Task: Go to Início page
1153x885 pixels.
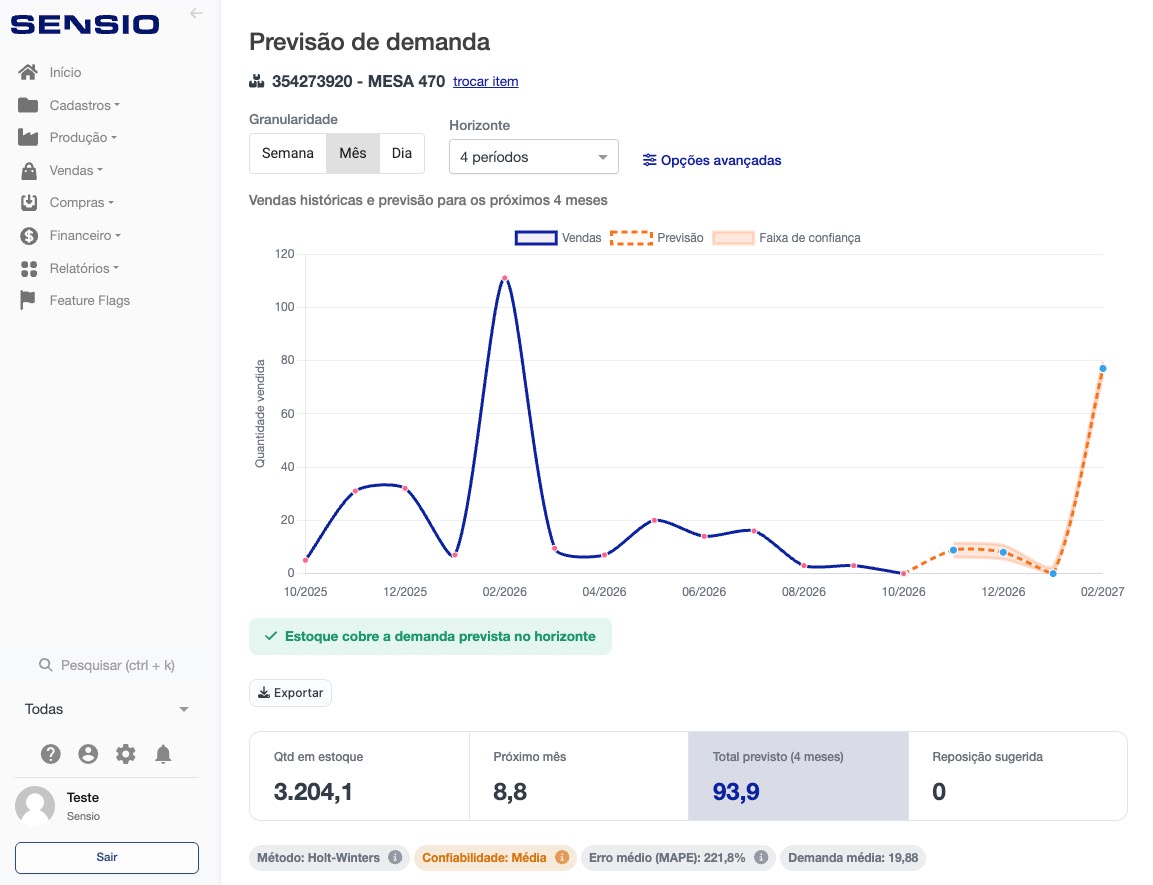Action: (65, 72)
